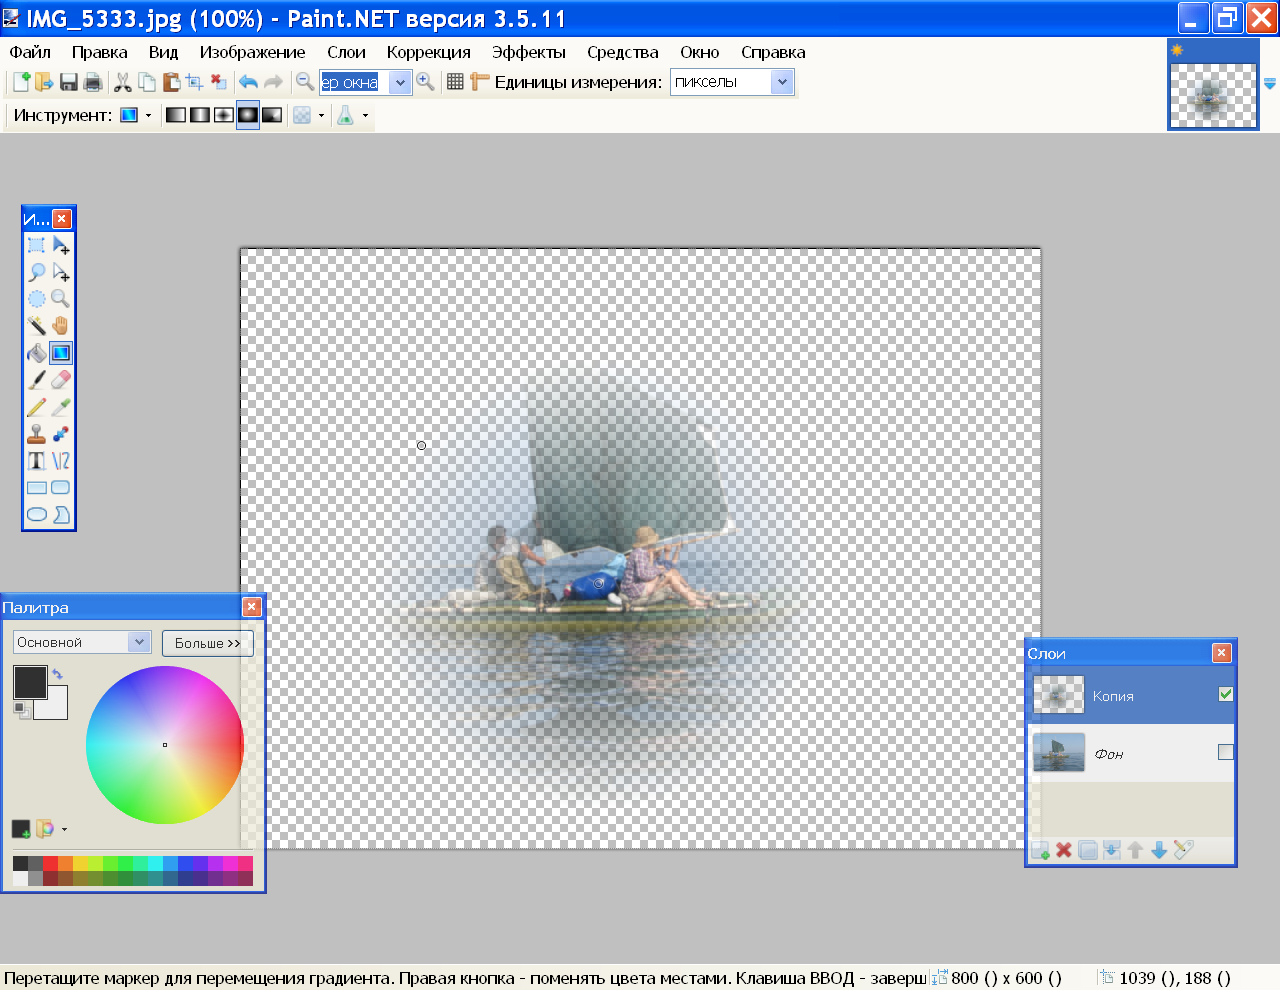
Task: Choose the Diamond gradient type
Action: pos(224,115)
